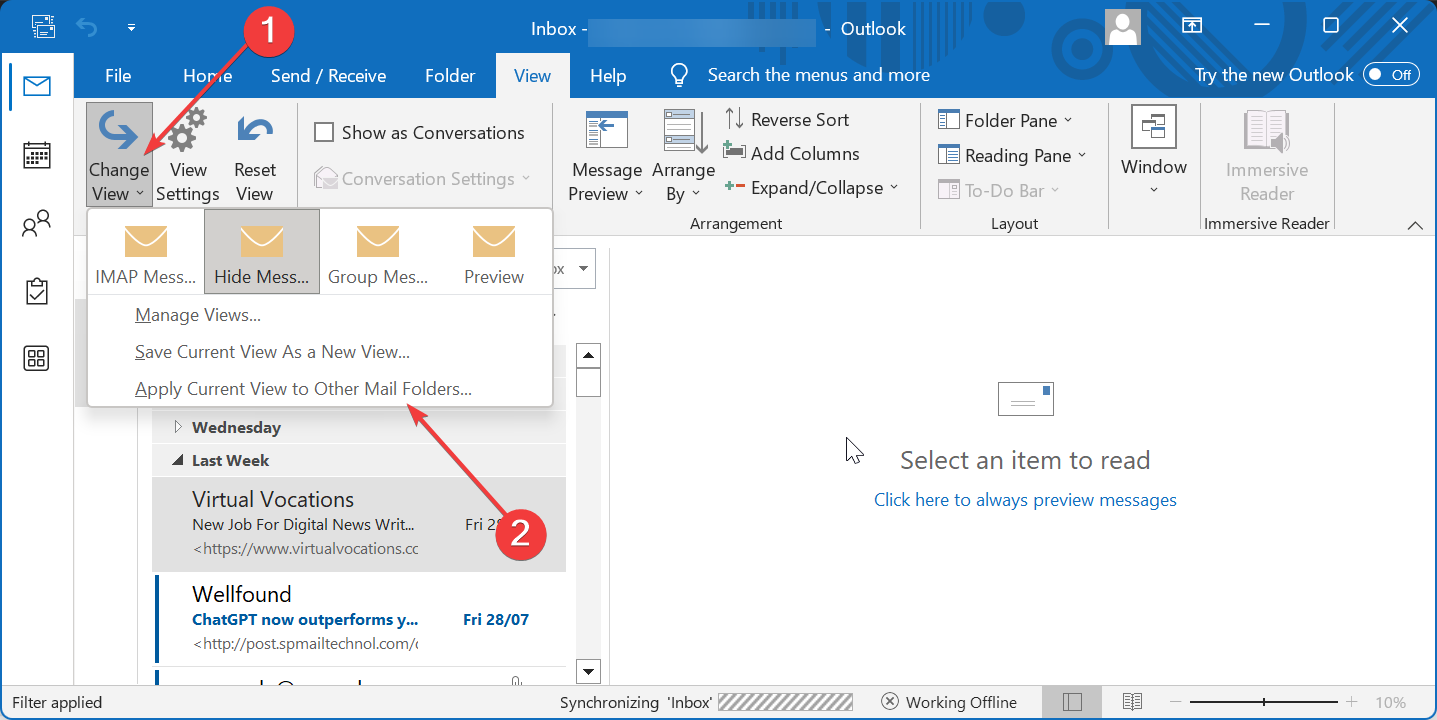Open the Tasks module in sidebar
Screen dimensions: 1437x720
pos(37,291)
